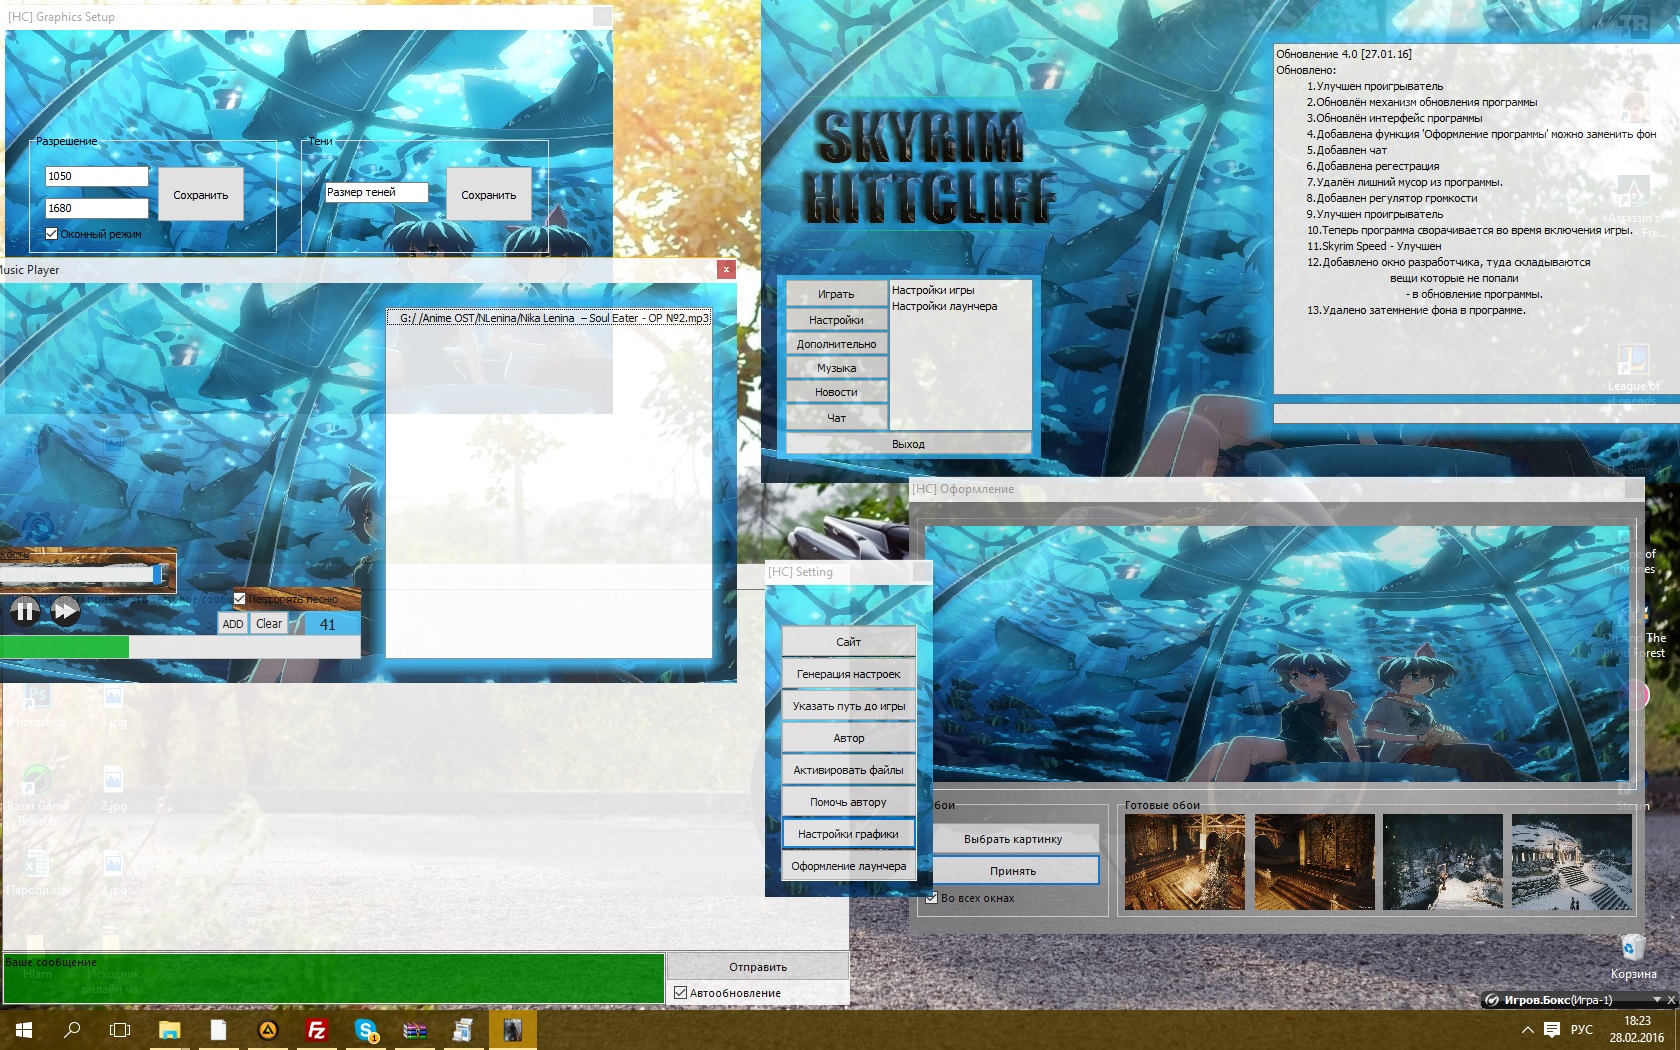Click Выбрать картинку button
This screenshot has height=1050, width=1680.
click(1013, 839)
